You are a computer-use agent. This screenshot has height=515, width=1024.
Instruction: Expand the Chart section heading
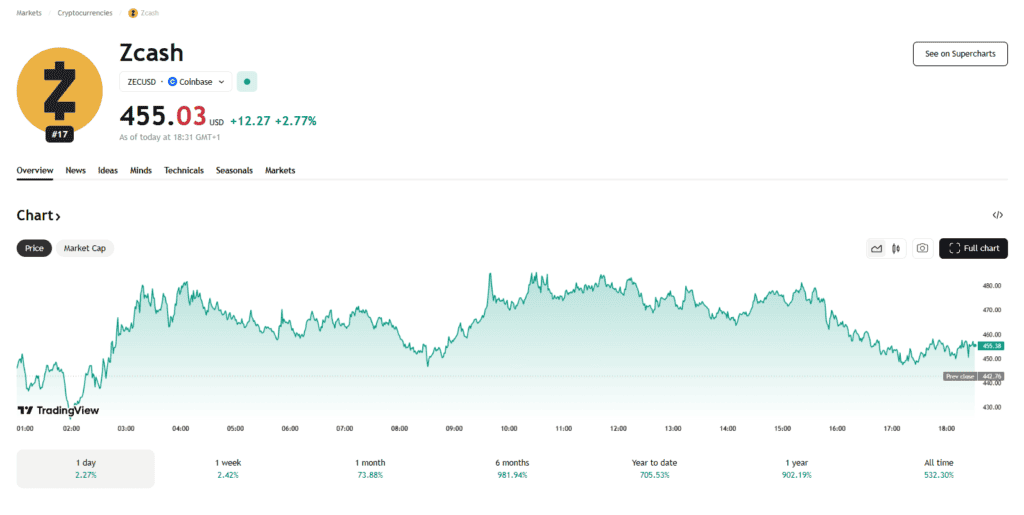tap(39, 216)
